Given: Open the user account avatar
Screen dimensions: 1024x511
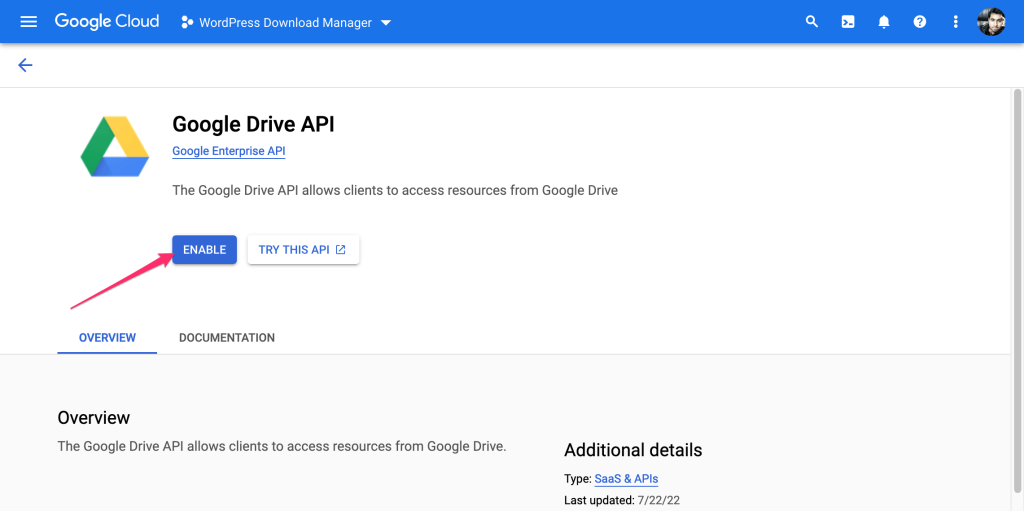Looking at the screenshot, I should pos(991,22).
